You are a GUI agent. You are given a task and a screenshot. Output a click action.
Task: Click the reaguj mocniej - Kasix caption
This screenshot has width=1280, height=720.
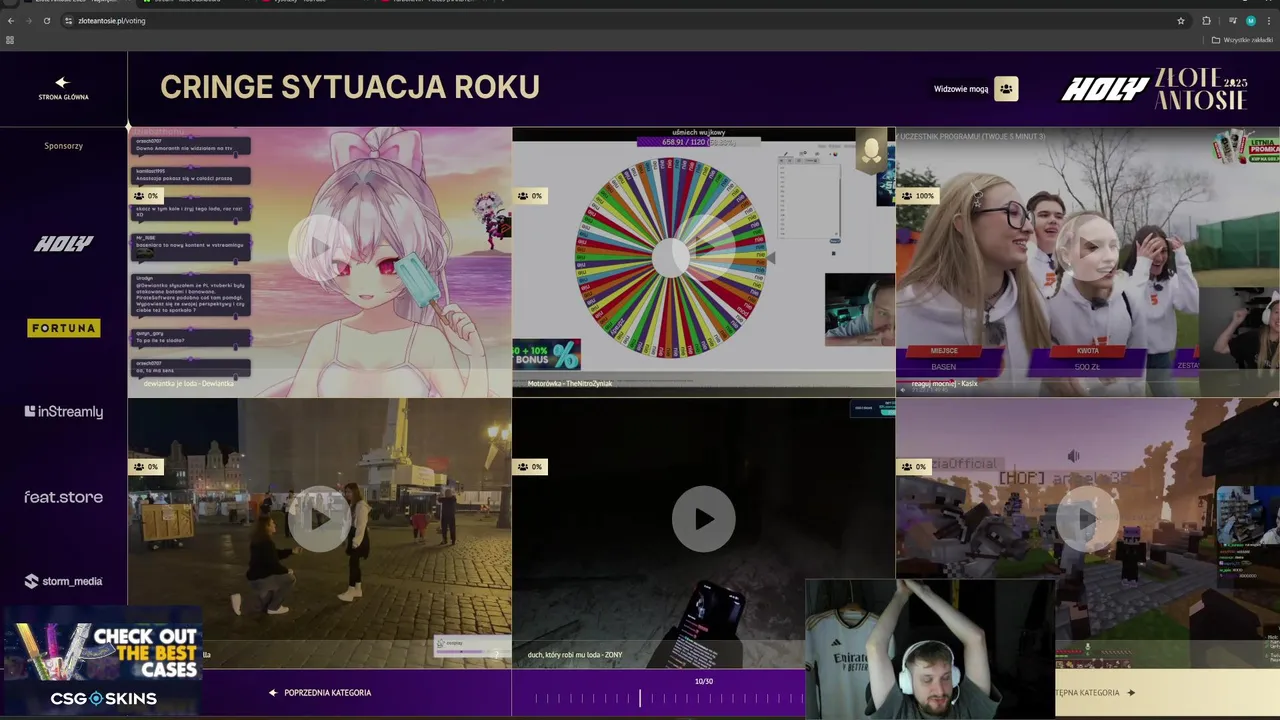point(944,383)
